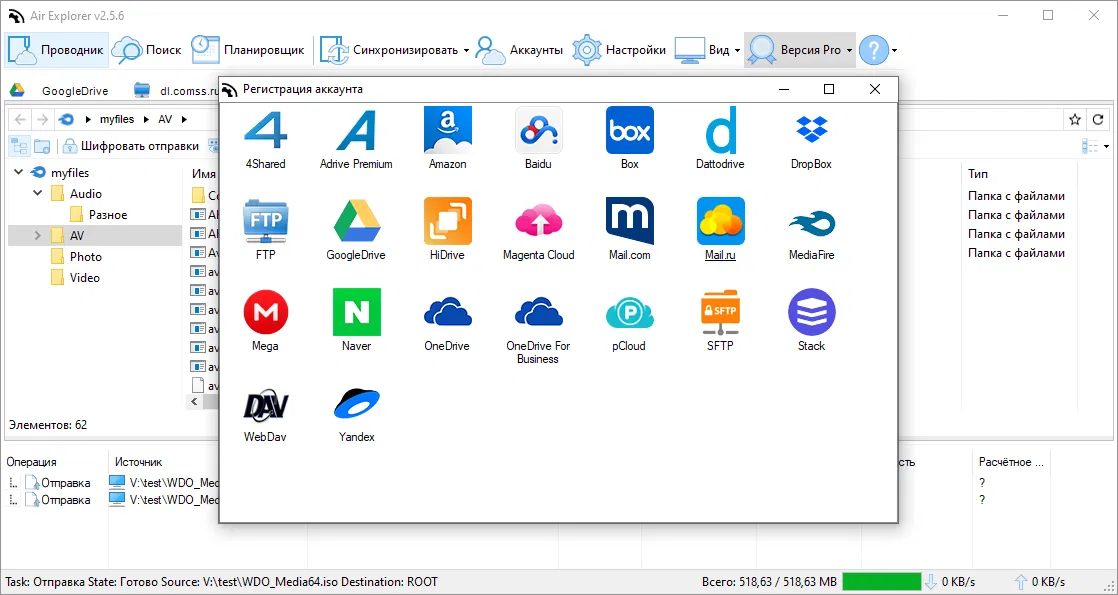Select the SFTP connection icon
Viewport: 1118px width, 595px height.
click(720, 312)
